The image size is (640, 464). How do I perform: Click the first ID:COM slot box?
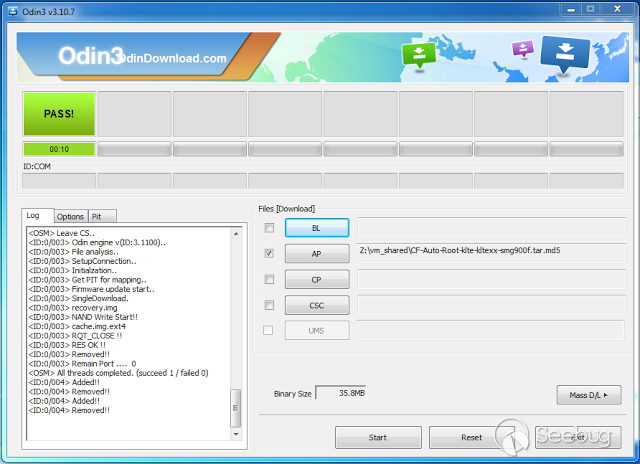(59, 181)
